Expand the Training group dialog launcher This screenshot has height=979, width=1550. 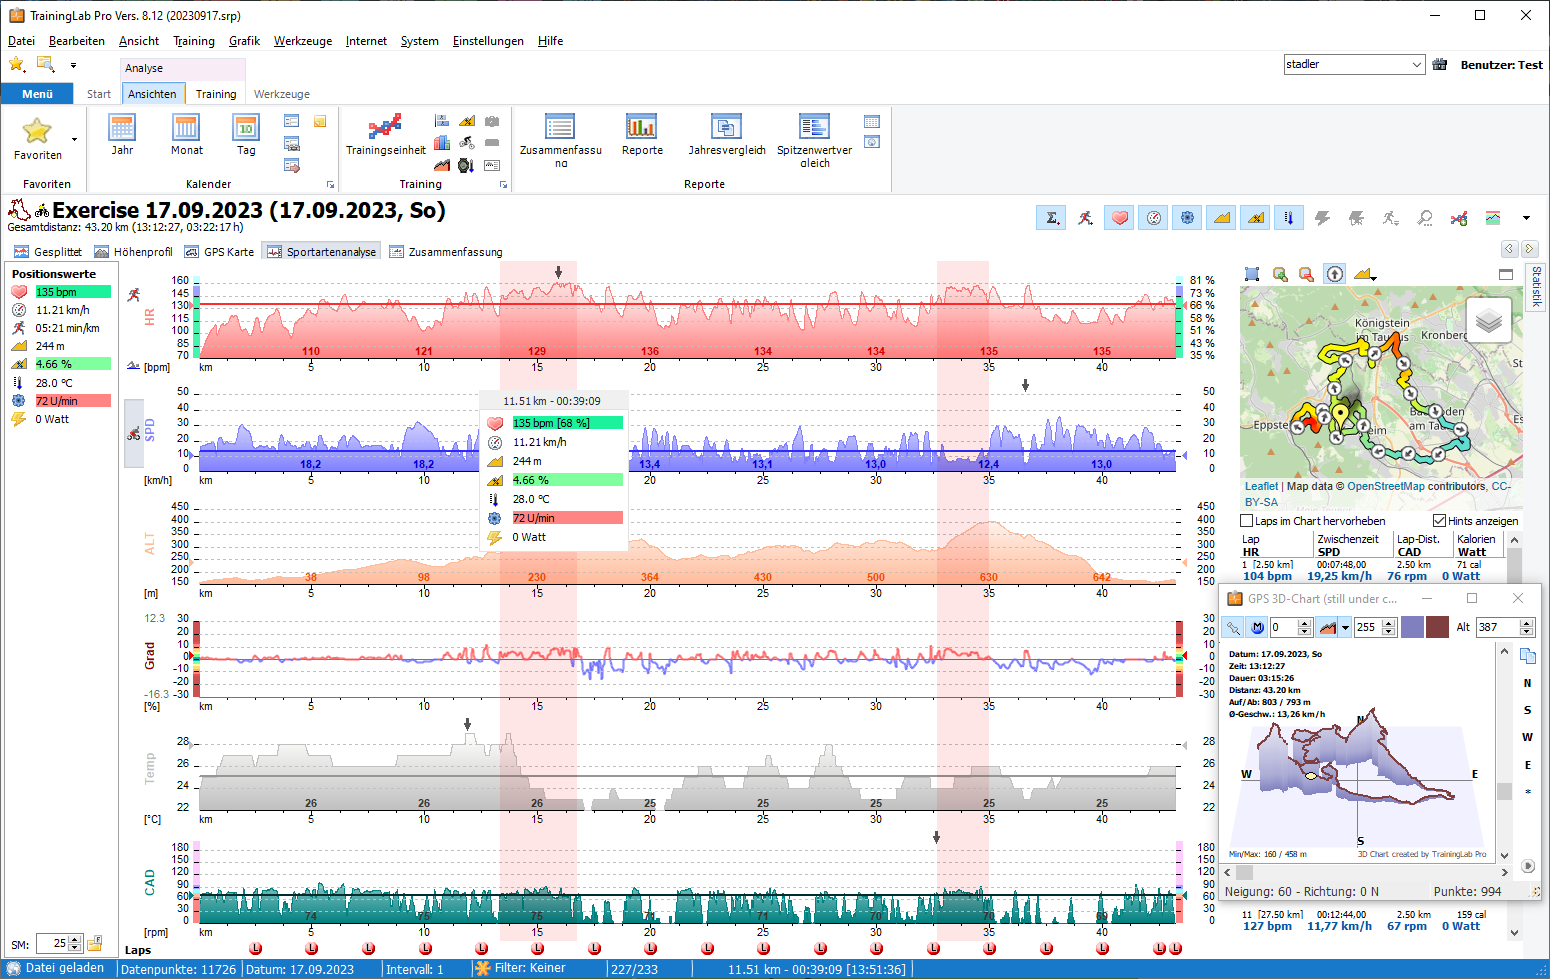[503, 185]
